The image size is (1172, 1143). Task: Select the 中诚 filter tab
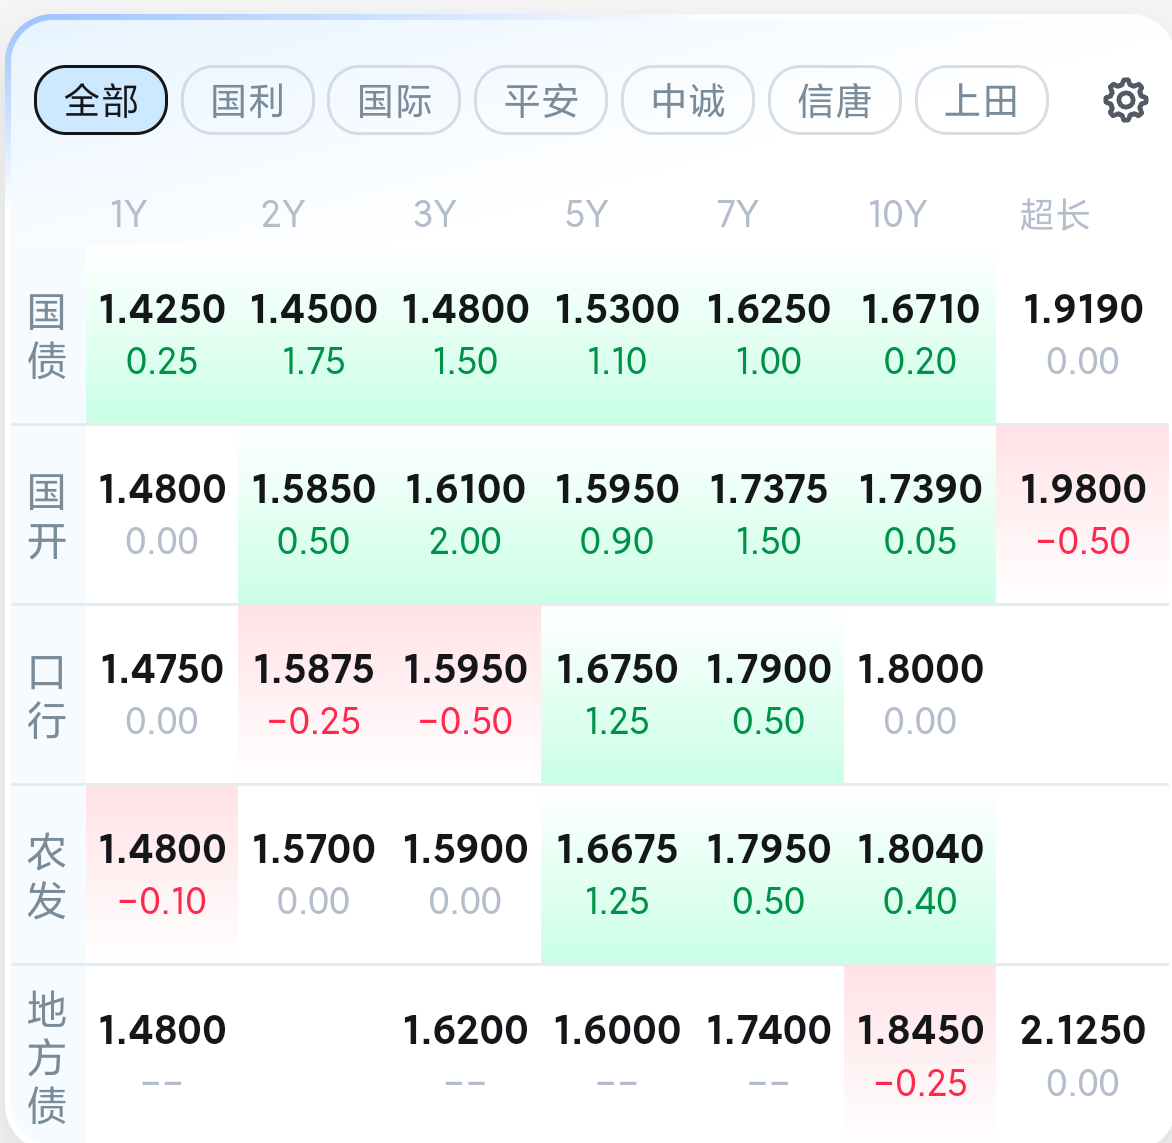click(x=688, y=100)
